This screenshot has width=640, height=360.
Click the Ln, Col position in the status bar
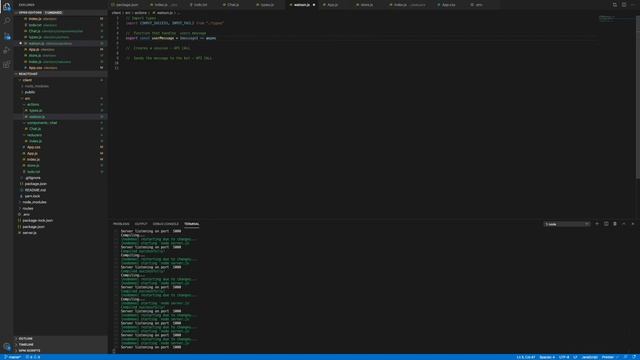coord(526,357)
